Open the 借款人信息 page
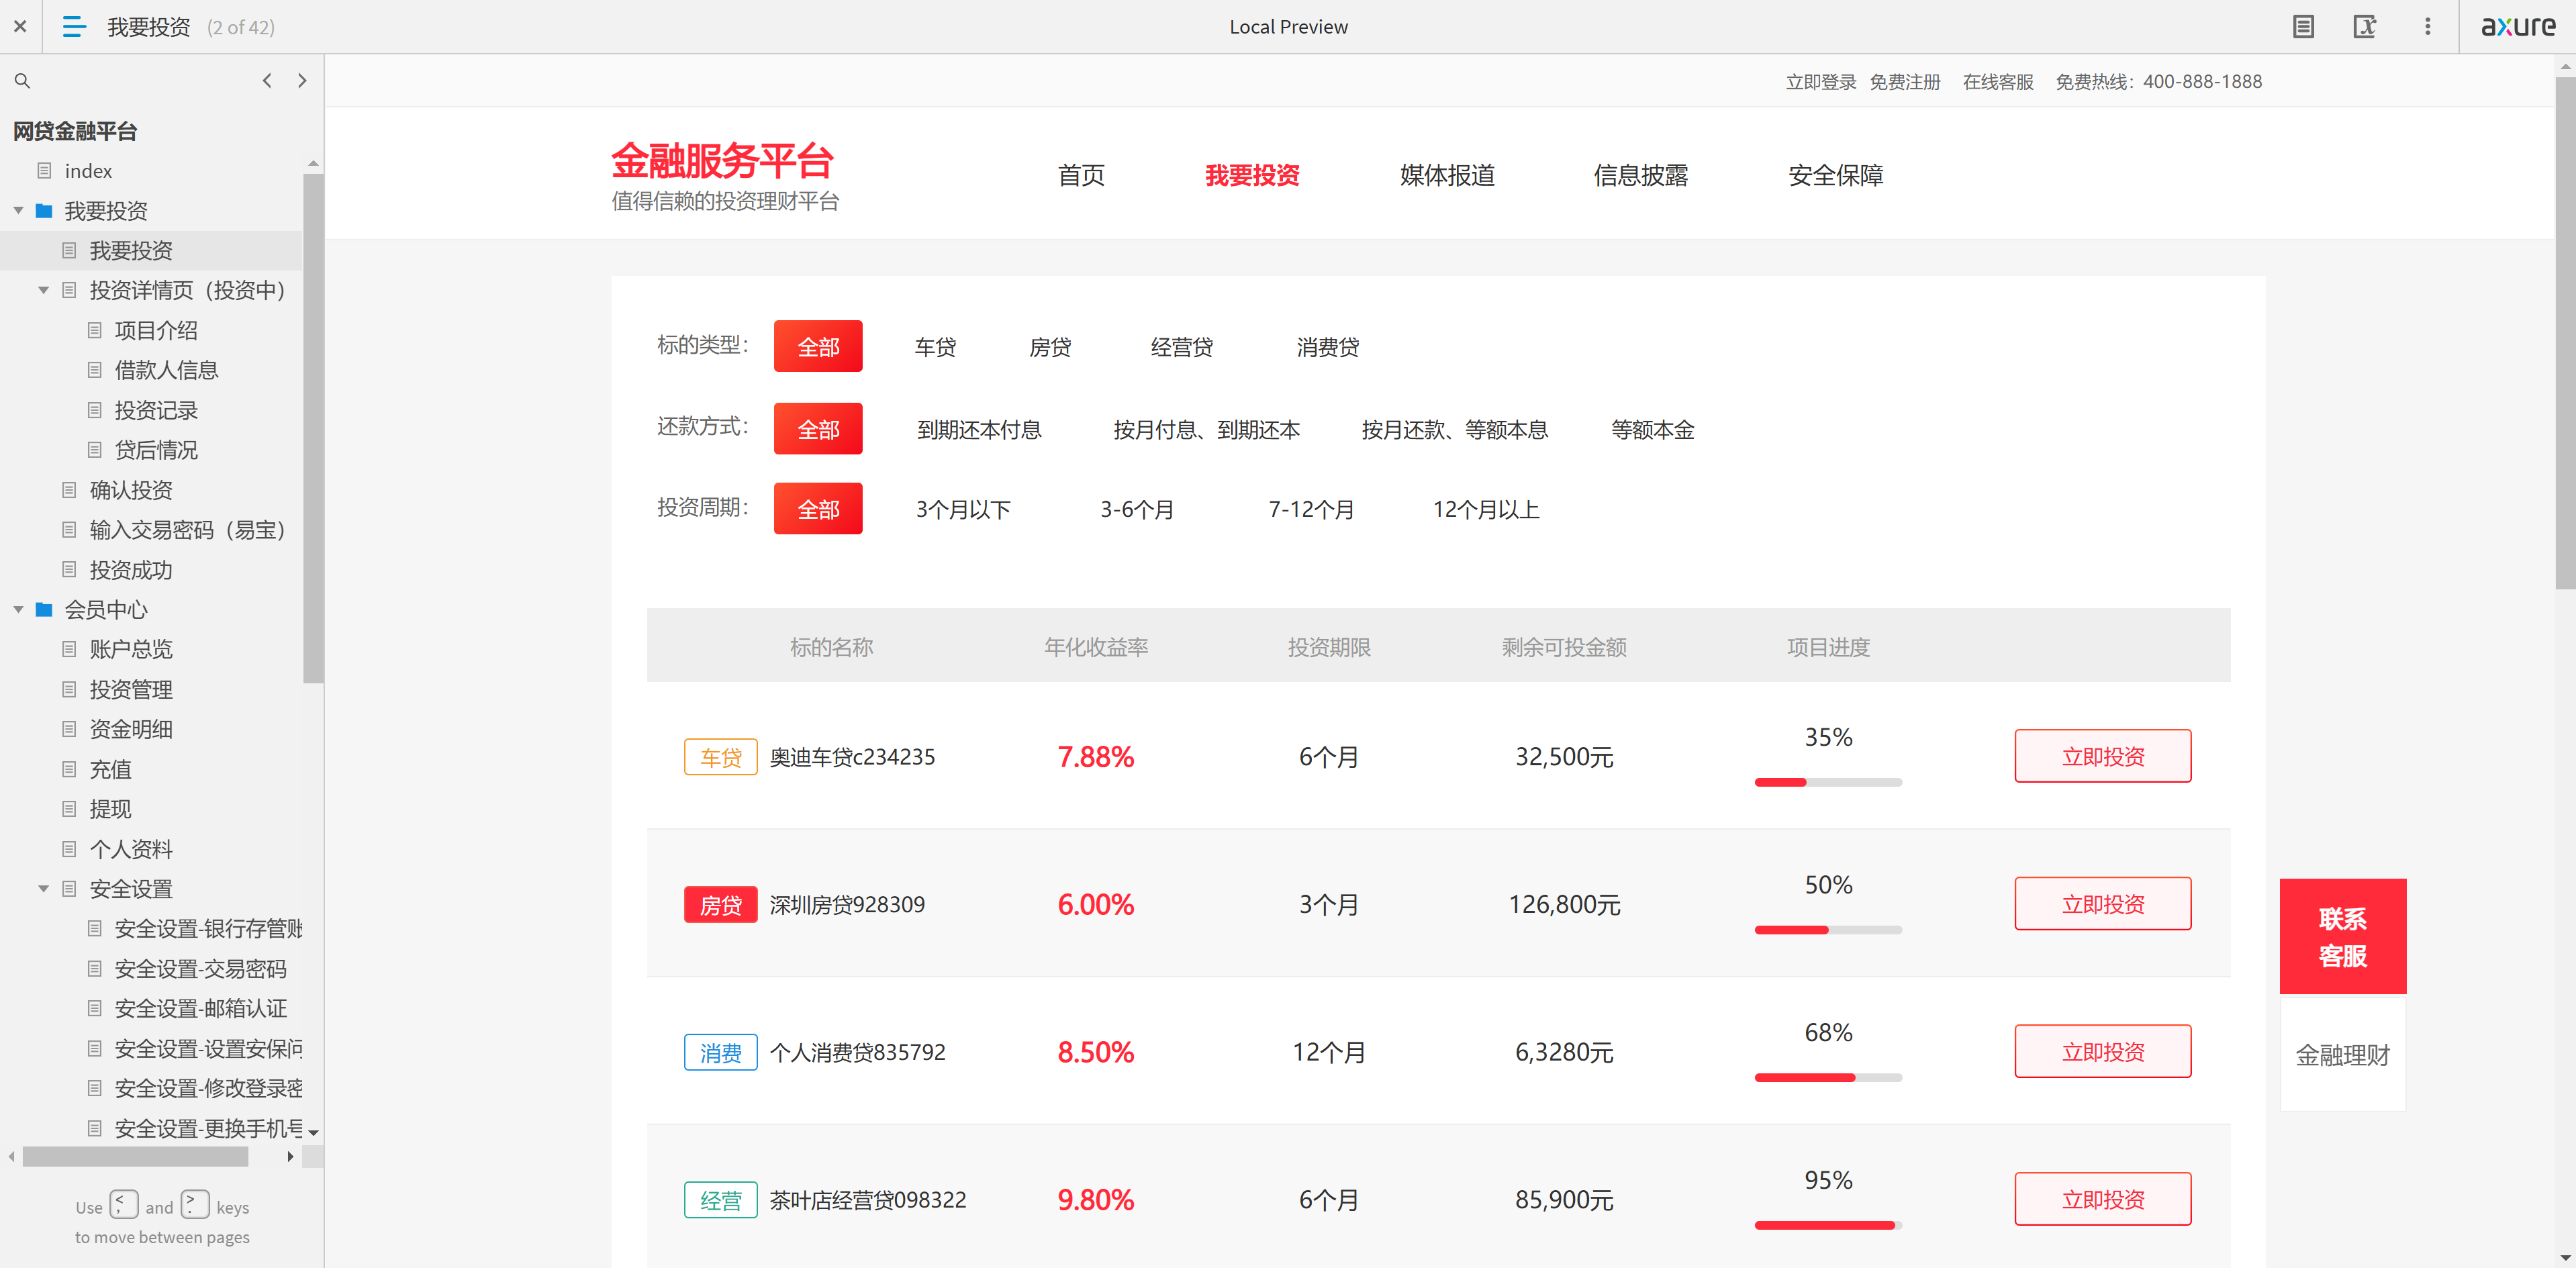Image resolution: width=2576 pixels, height=1268 pixels. pyautogui.click(x=166, y=370)
